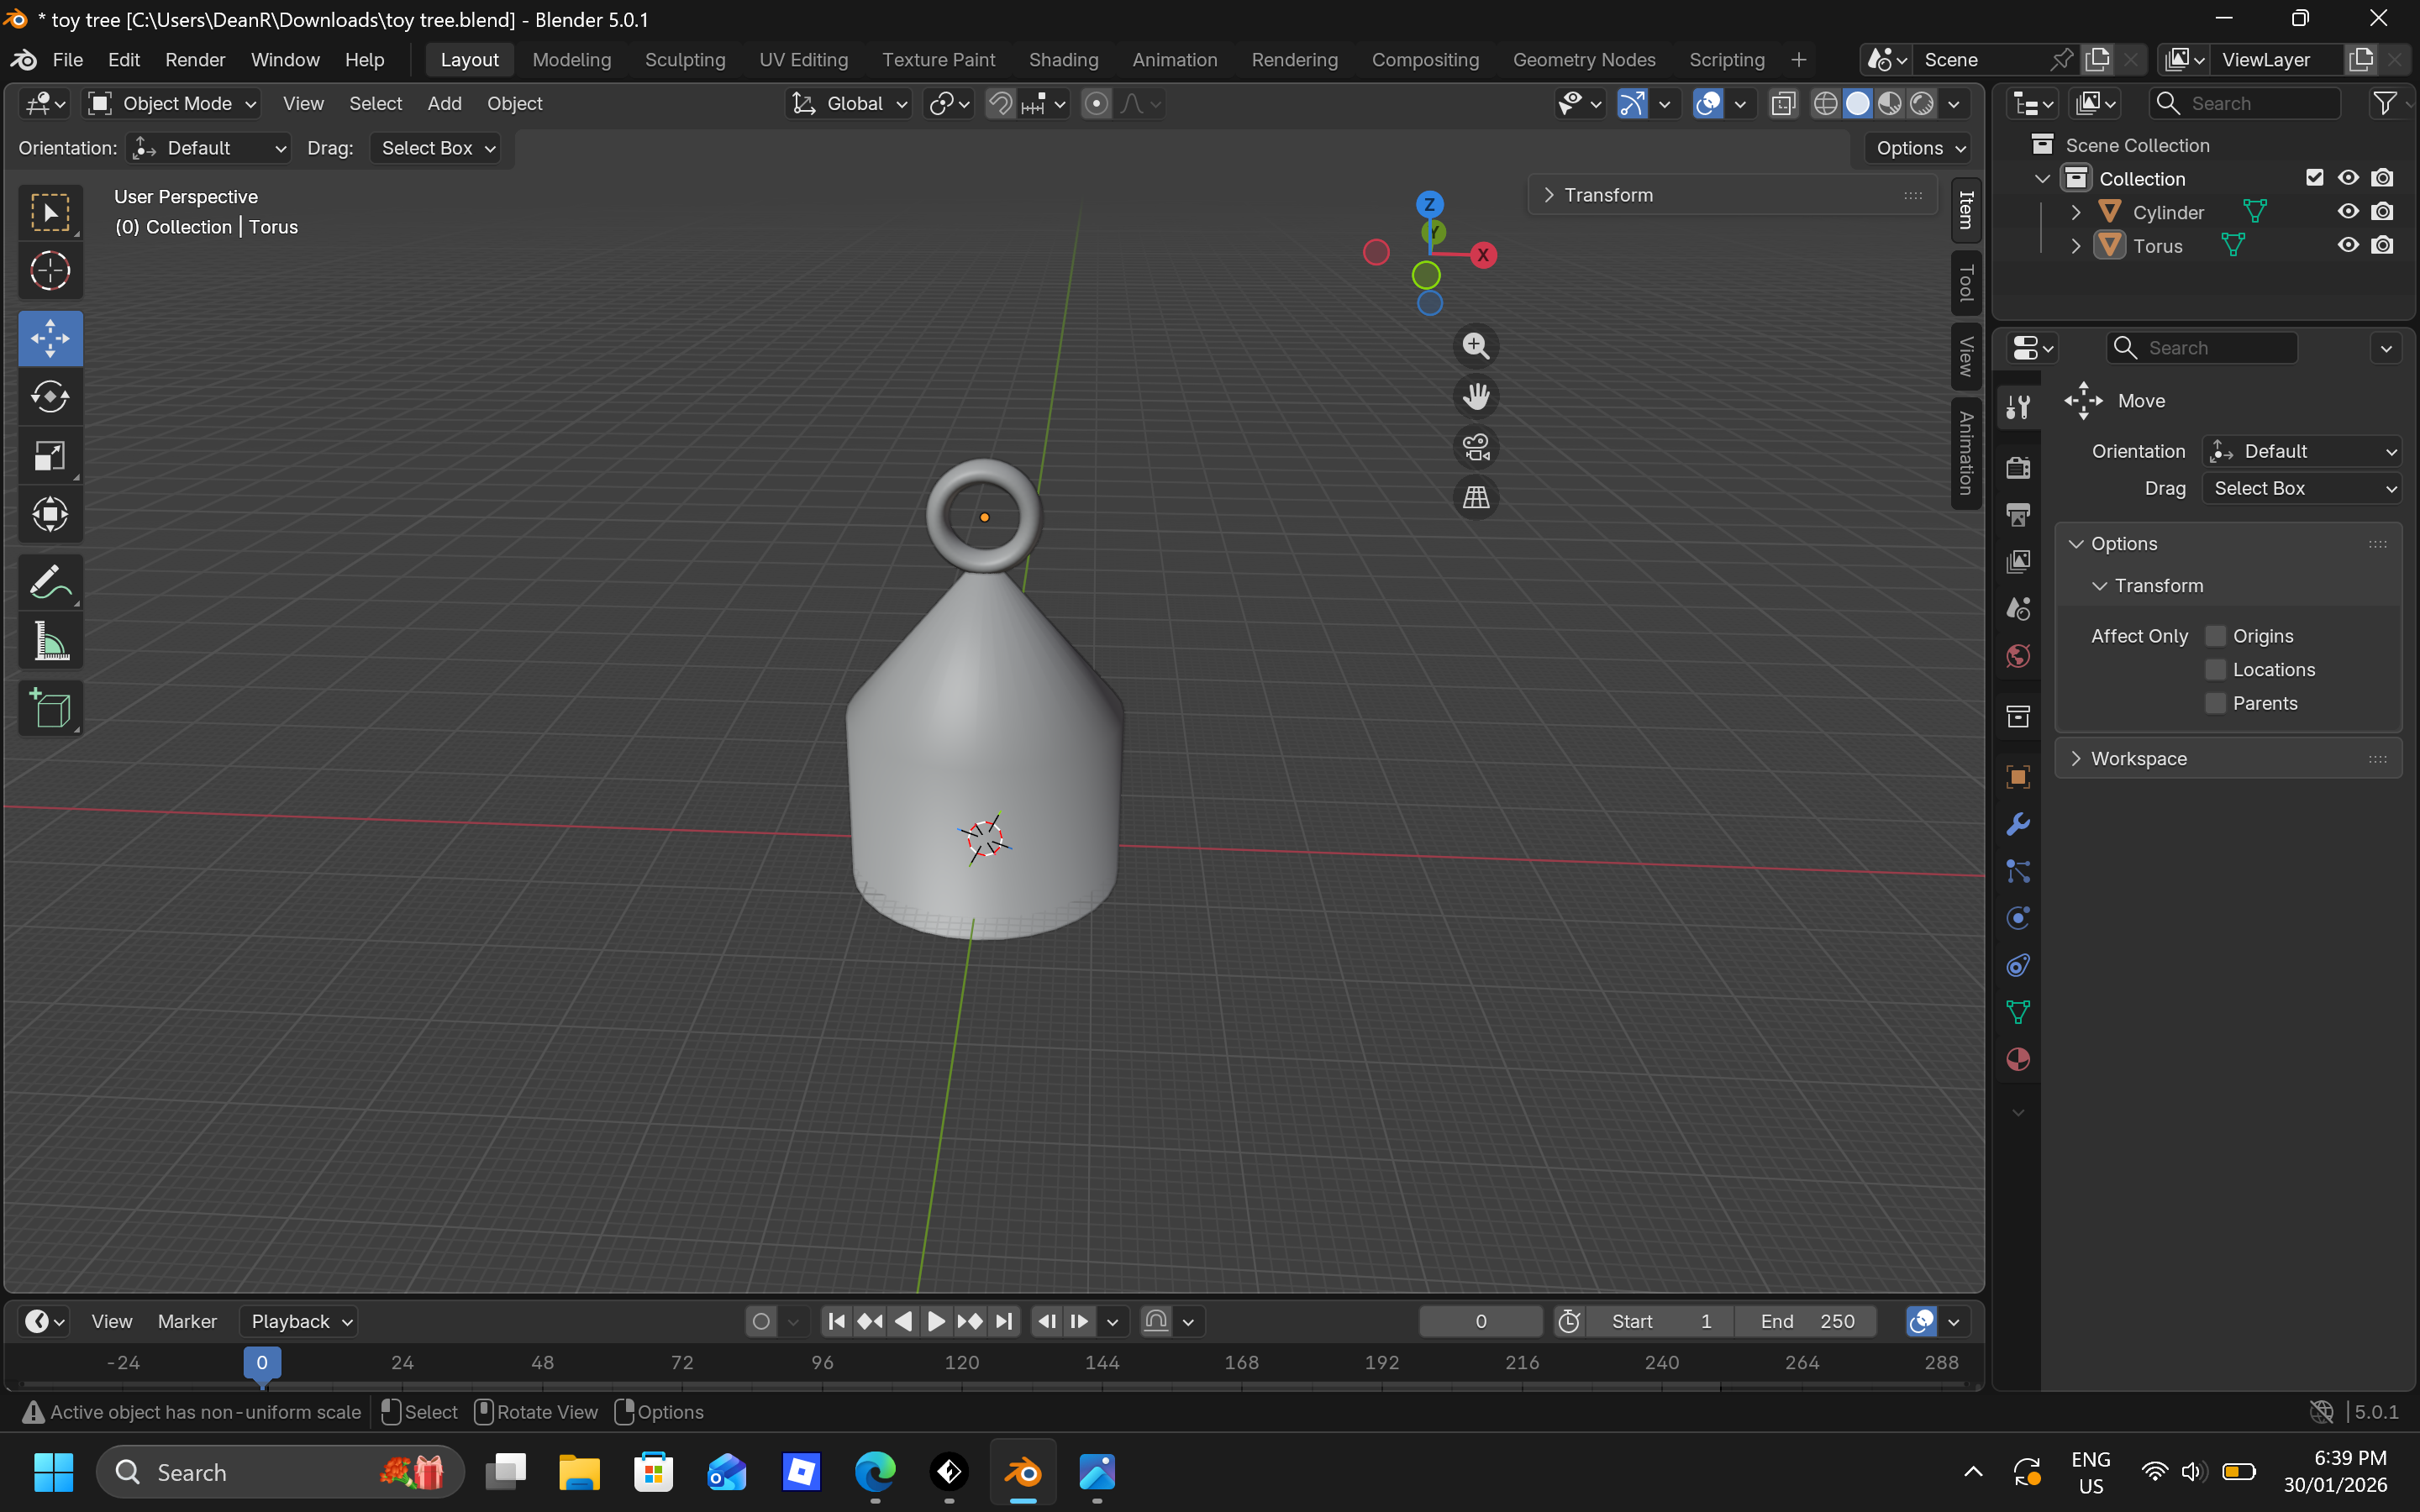The image size is (2420, 1512).
Task: Open the World properties tab
Action: tap(2018, 657)
